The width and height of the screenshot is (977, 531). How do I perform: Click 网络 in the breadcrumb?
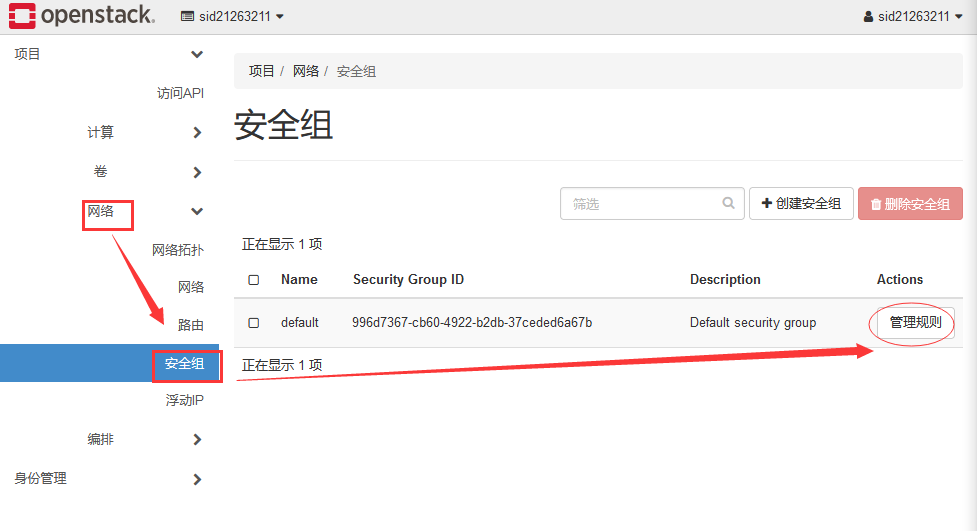pos(306,71)
